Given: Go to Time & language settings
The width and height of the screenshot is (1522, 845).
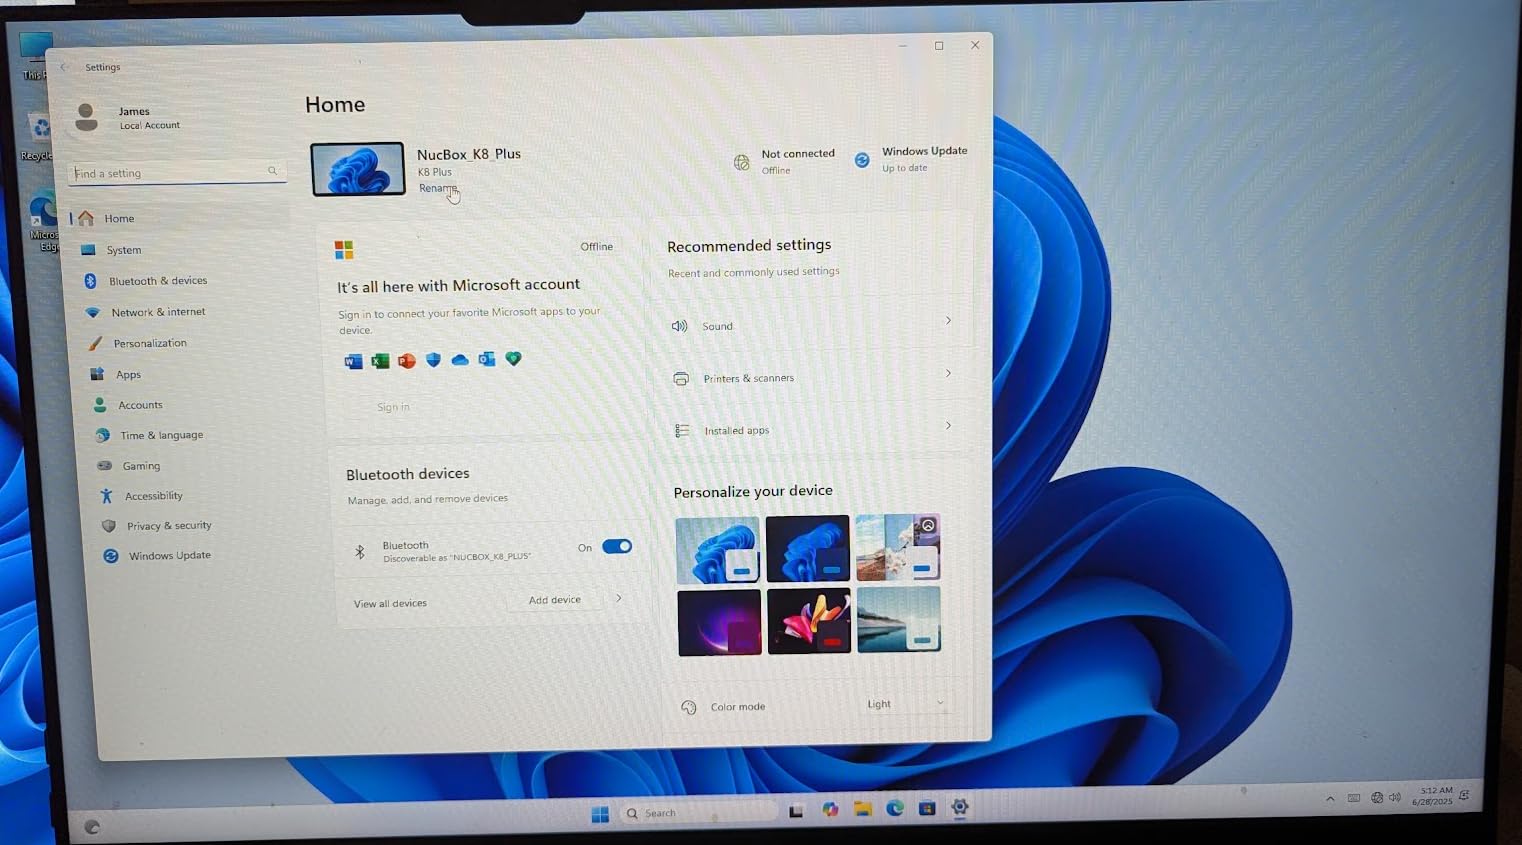Looking at the screenshot, I should [161, 435].
